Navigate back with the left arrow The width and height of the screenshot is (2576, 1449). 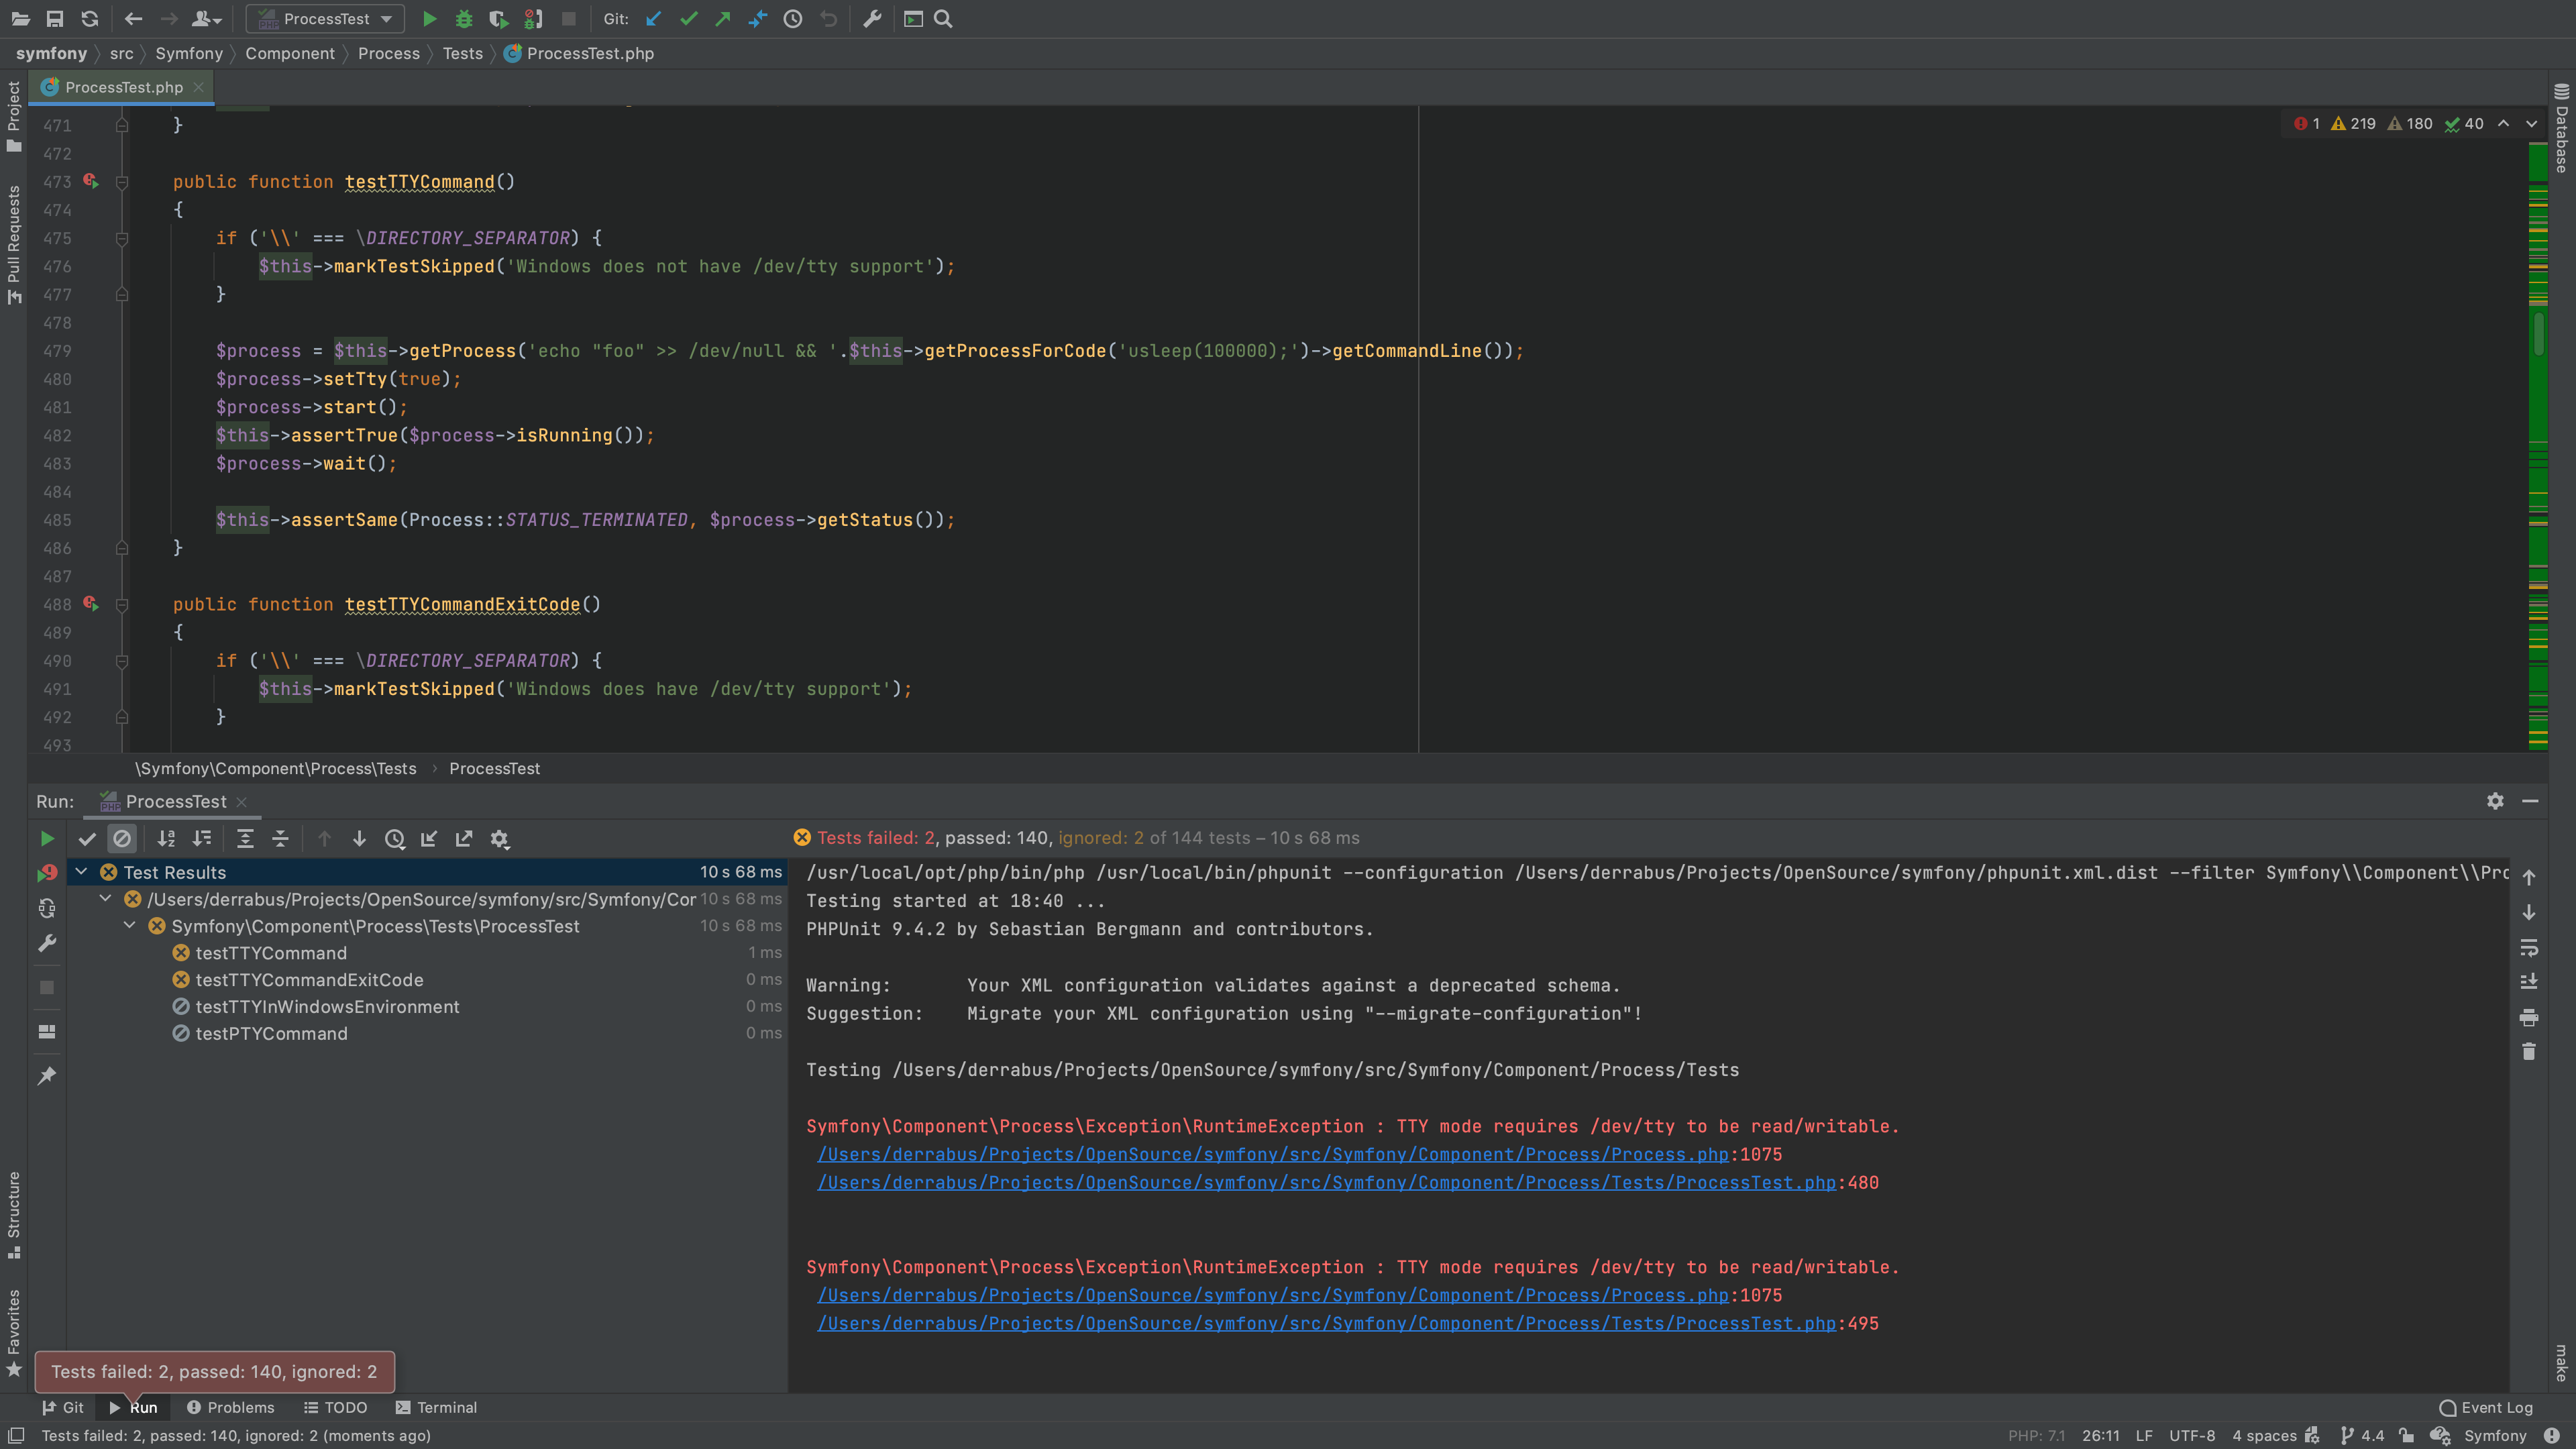133,19
